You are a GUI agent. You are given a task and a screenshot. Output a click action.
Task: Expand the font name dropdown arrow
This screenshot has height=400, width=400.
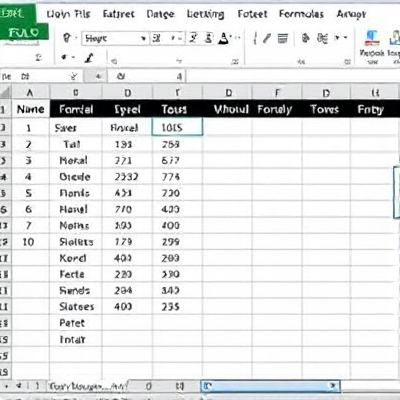[x=144, y=39]
